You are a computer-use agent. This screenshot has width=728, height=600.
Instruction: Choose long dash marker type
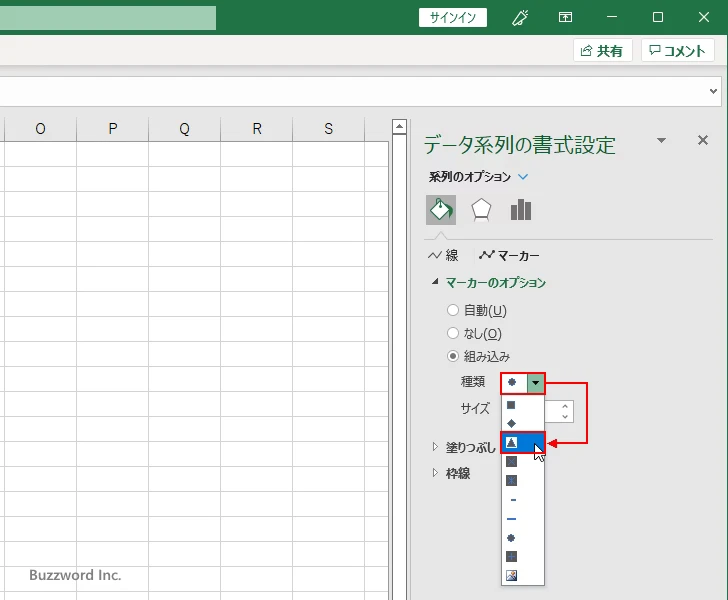coord(511,519)
